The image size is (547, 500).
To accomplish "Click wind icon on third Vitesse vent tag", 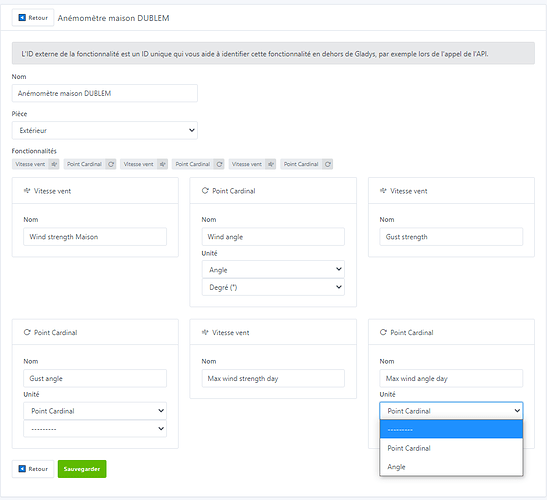I will pyautogui.click(x=271, y=164).
